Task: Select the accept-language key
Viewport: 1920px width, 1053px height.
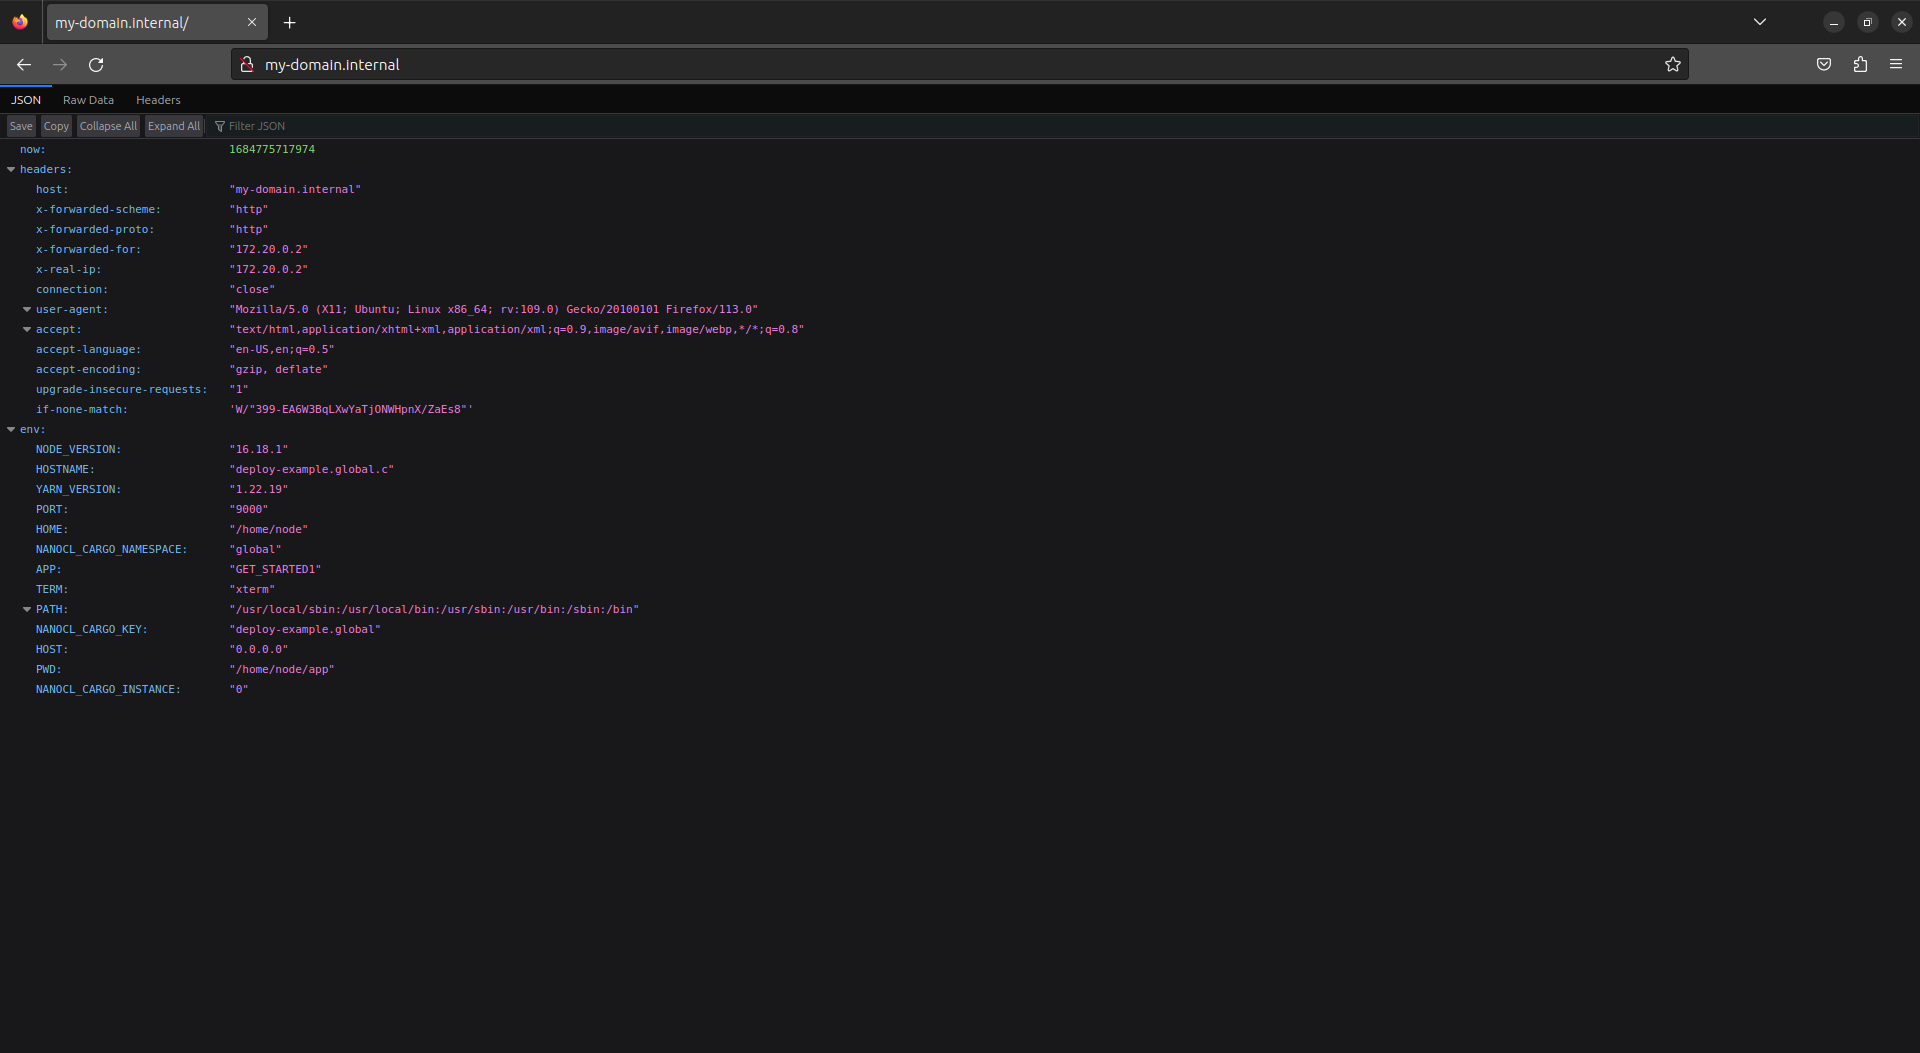Action: (88, 350)
